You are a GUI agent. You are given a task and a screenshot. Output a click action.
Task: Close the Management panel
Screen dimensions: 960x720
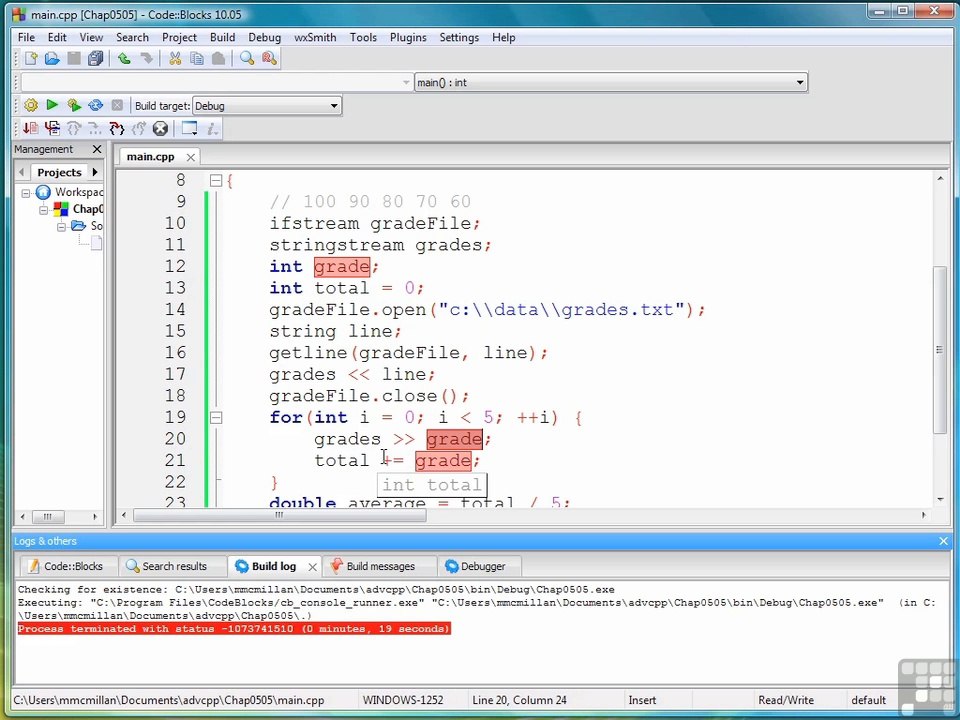[97, 149]
